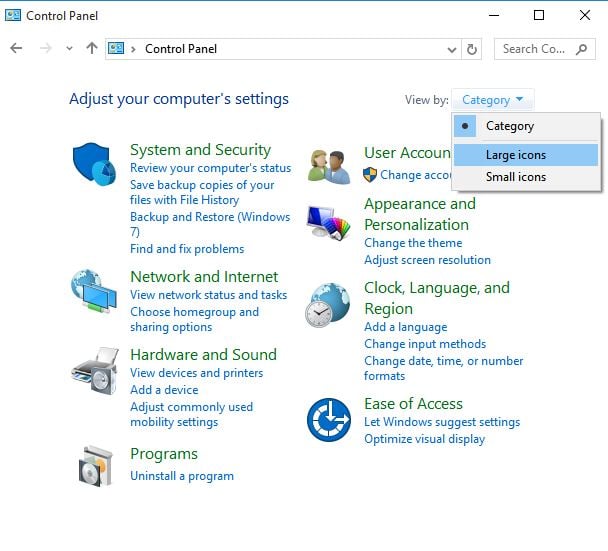Open the Programs heading
The width and height of the screenshot is (608, 551).
click(x=164, y=454)
